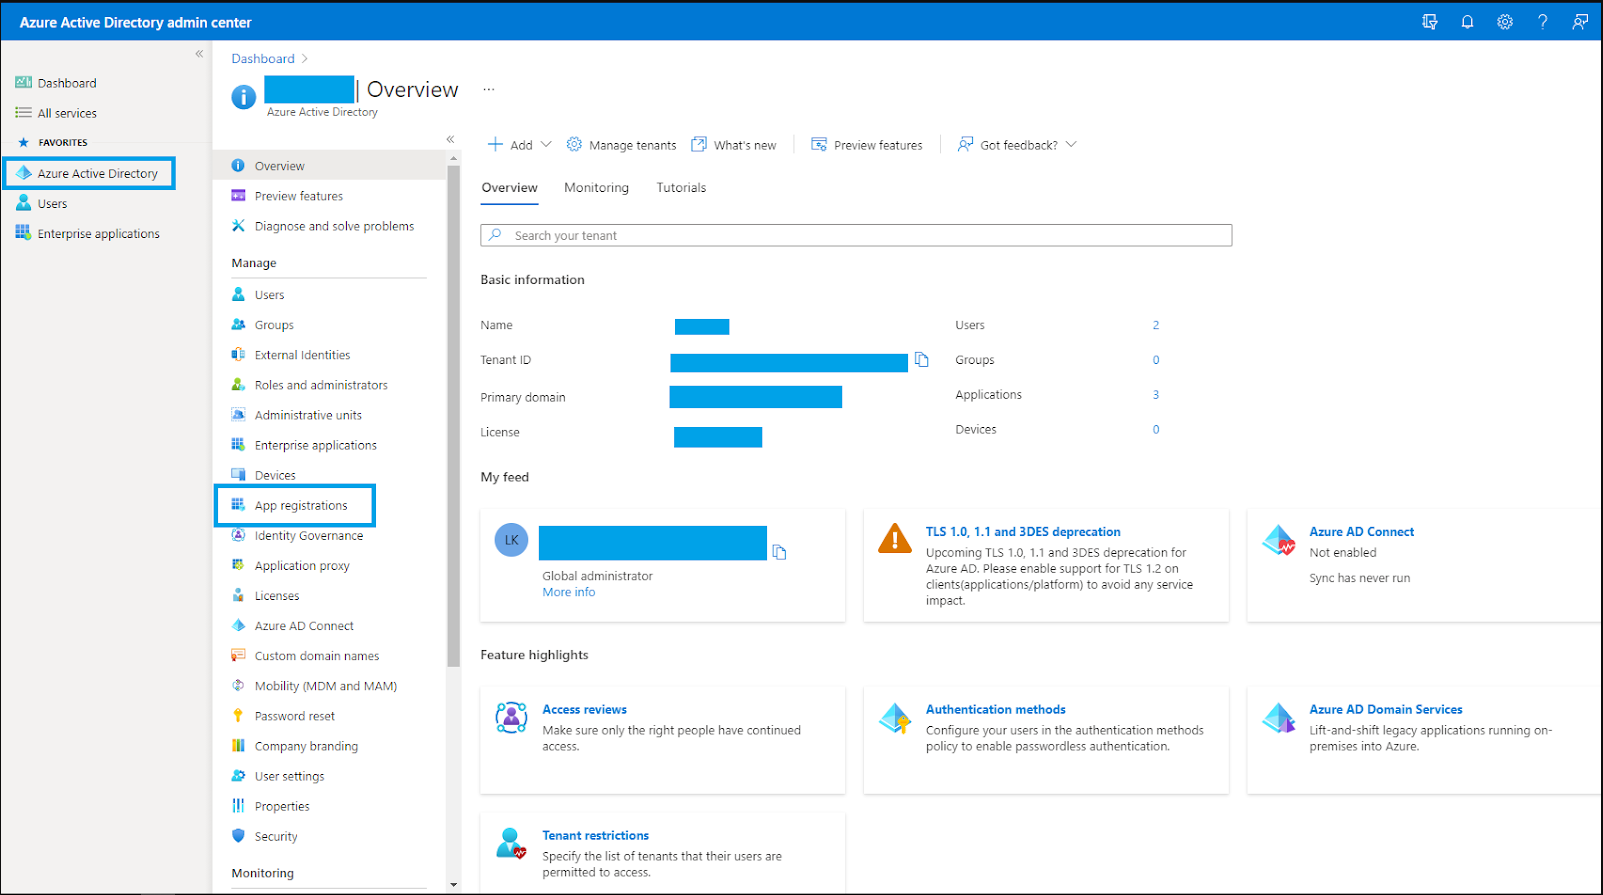This screenshot has width=1603, height=895.
Task: Click Application proxy icon
Action: pos(238,566)
